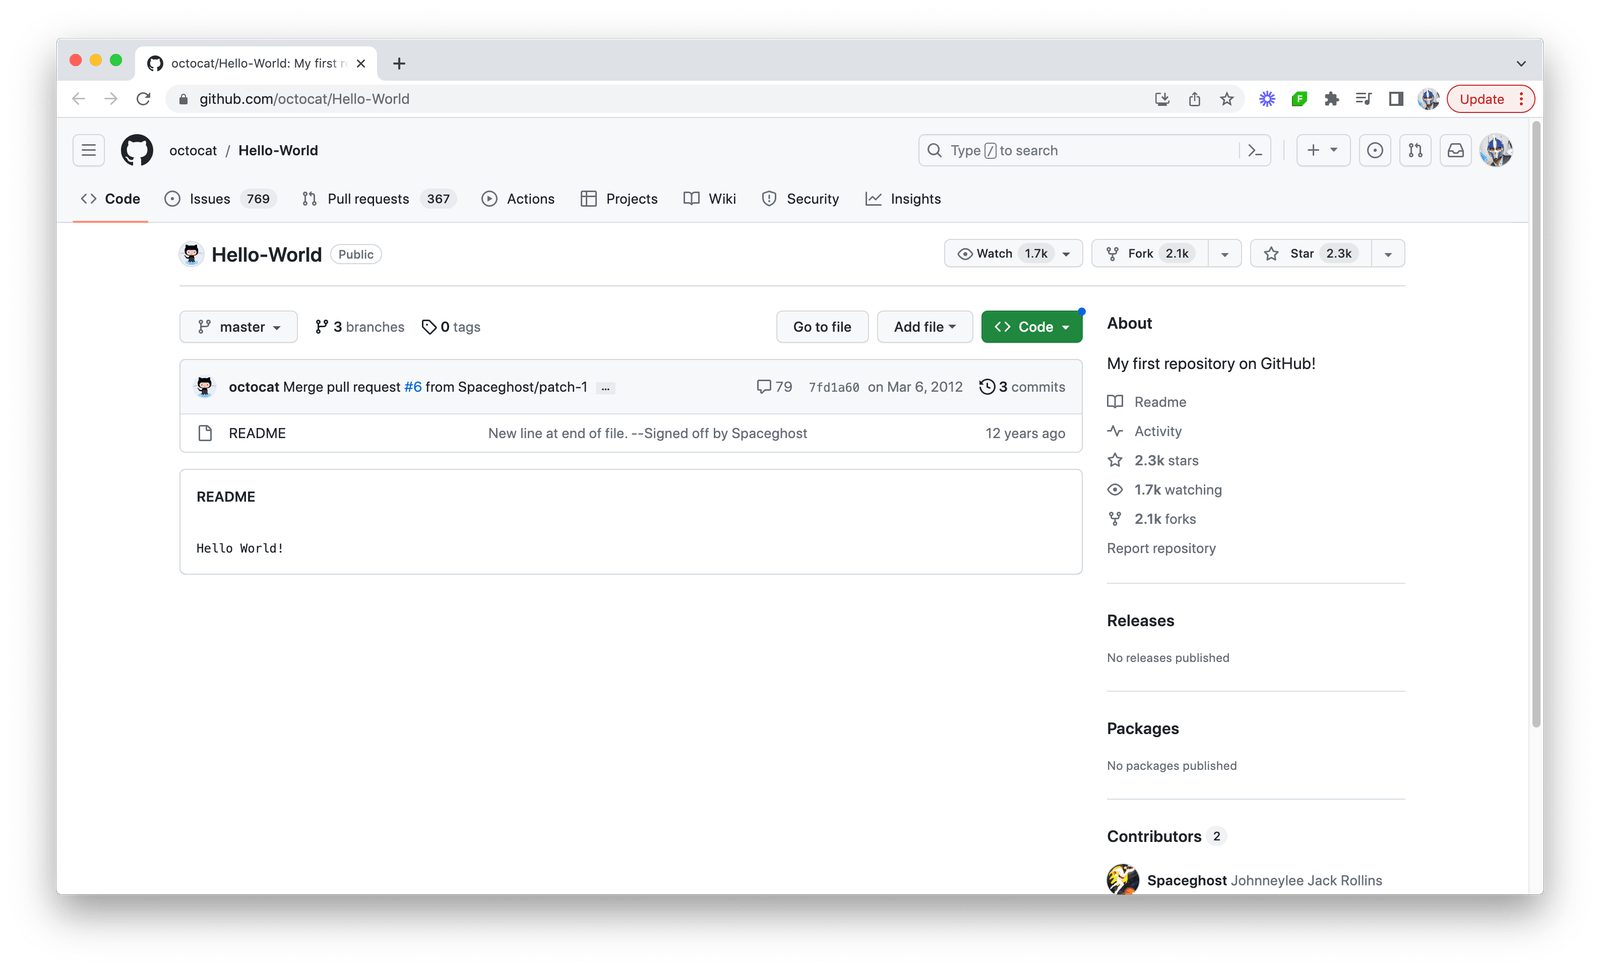Go back in browser history
The width and height of the screenshot is (1600, 969).
pyautogui.click(x=79, y=99)
